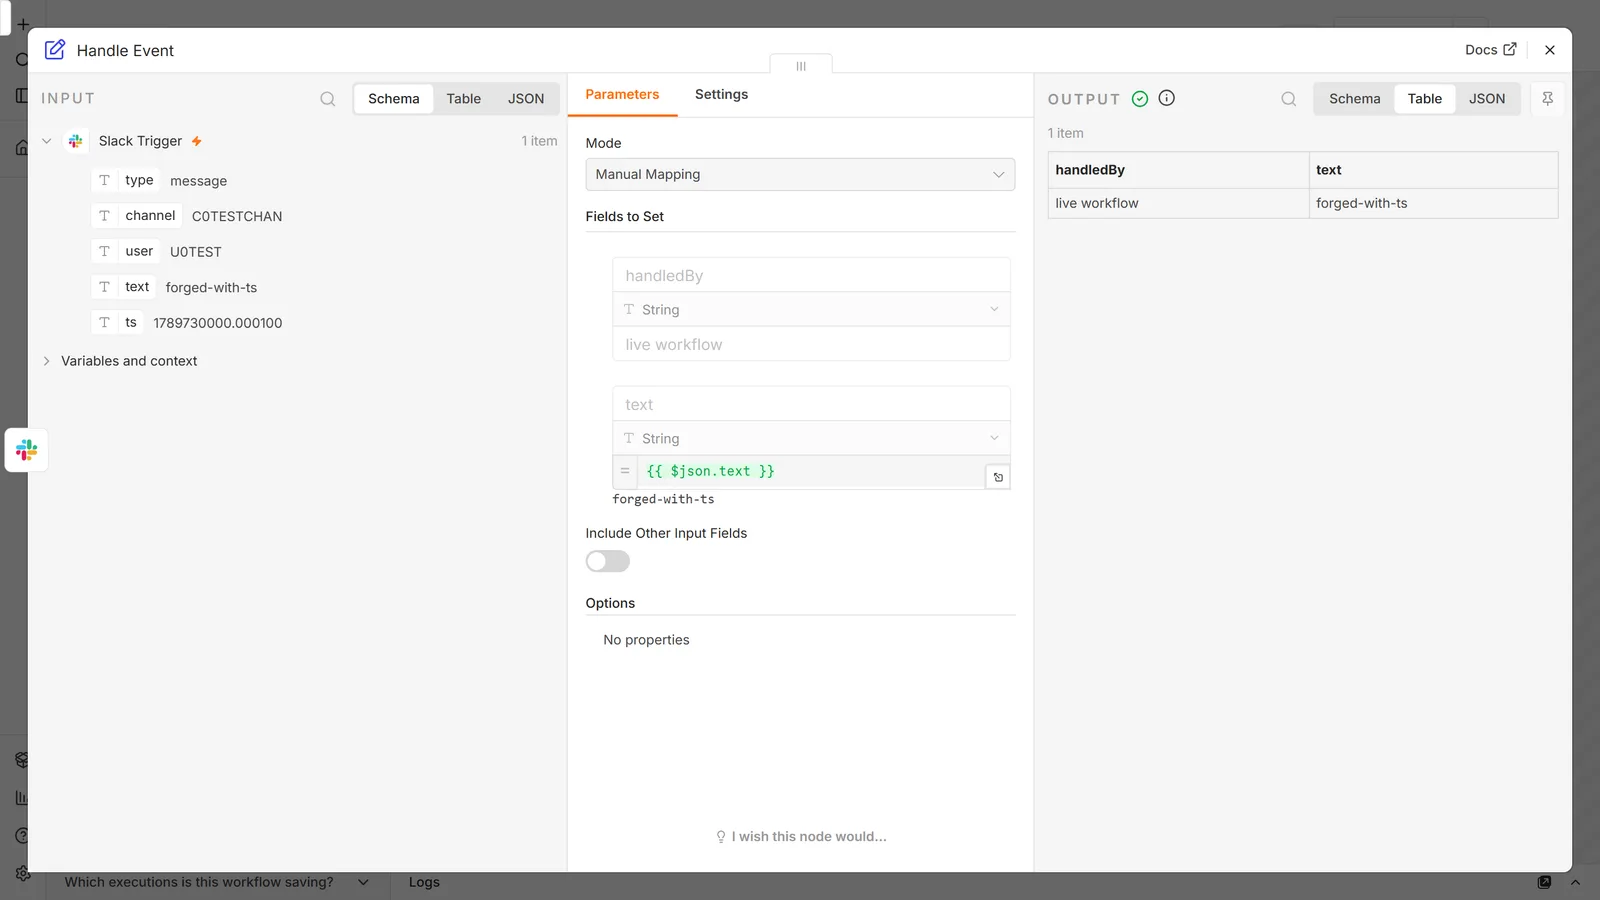Image resolution: width=1600 pixels, height=900 pixels.
Task: Click the equals expression toggle icon
Action: pos(625,471)
